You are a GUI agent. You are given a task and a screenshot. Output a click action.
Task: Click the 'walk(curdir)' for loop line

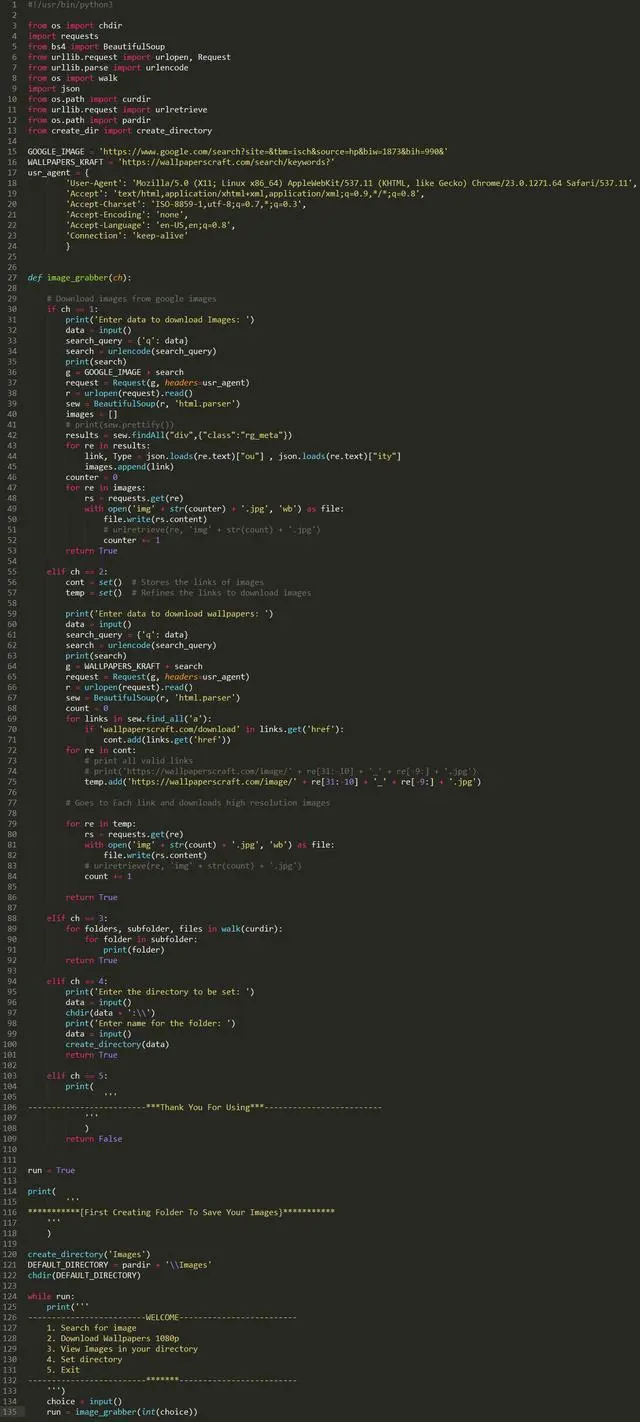pyautogui.click(x=174, y=928)
